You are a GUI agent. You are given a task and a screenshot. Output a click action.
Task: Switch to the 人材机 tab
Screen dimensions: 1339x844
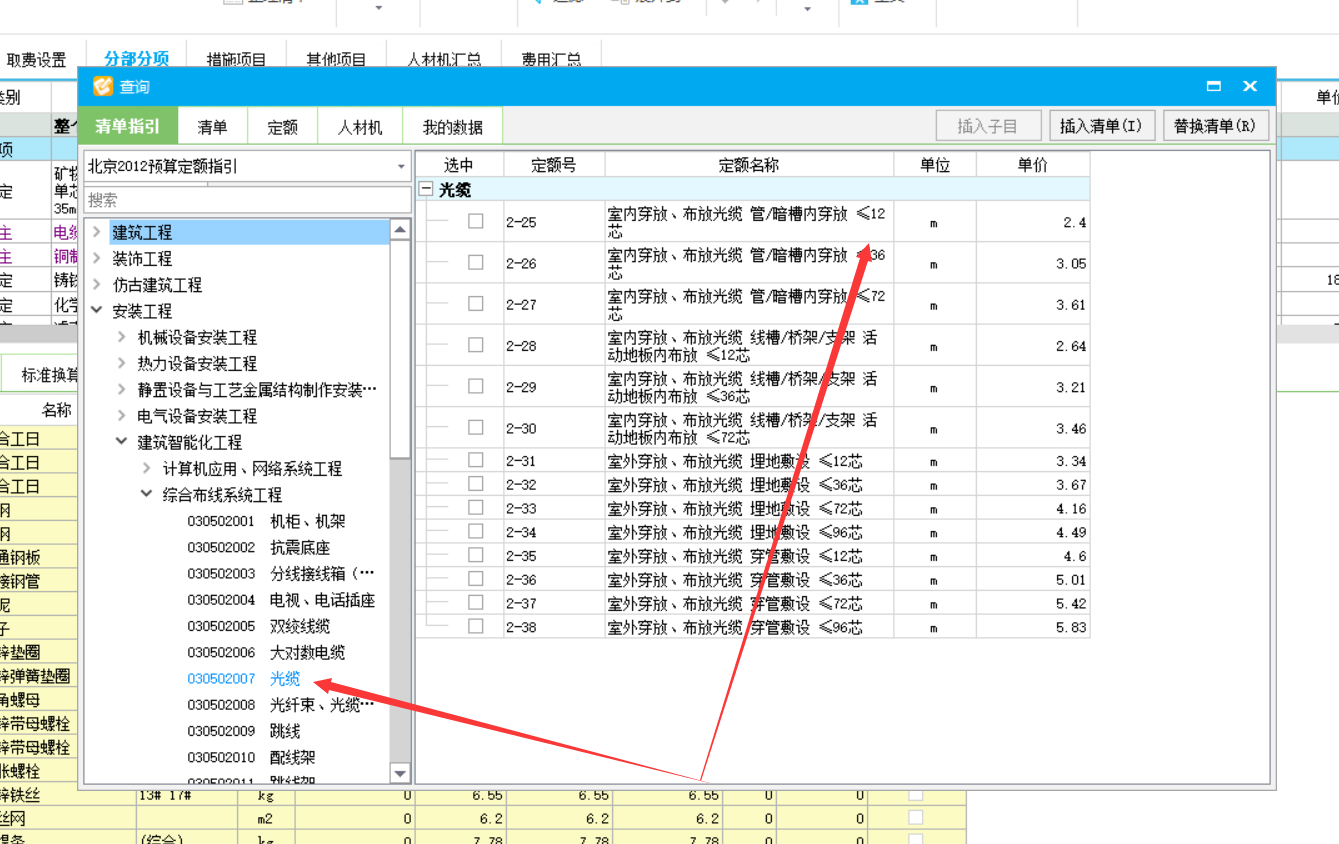[x=360, y=126]
